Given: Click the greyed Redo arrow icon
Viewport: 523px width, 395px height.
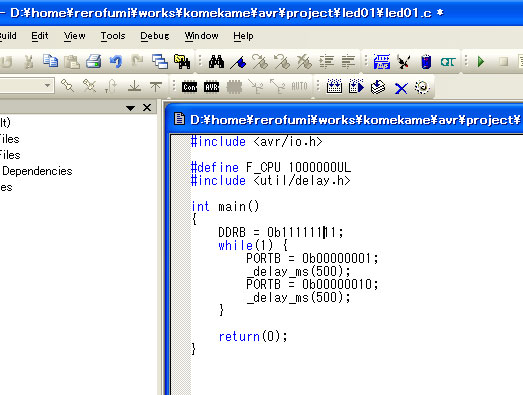Looking at the screenshot, I should (137, 62).
